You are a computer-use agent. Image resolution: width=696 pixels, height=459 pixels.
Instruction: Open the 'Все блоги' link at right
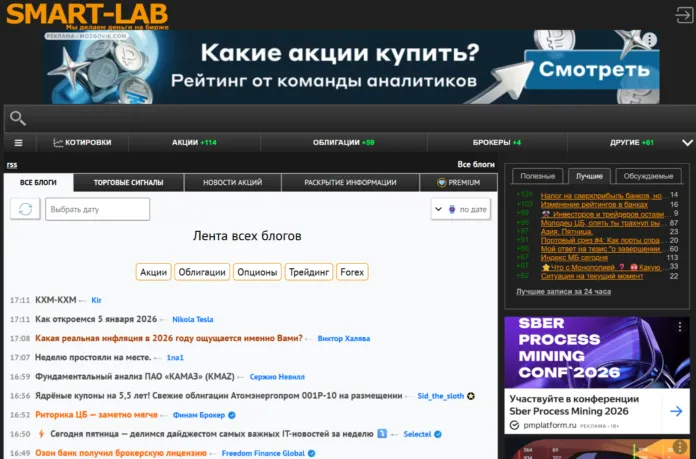pos(476,164)
